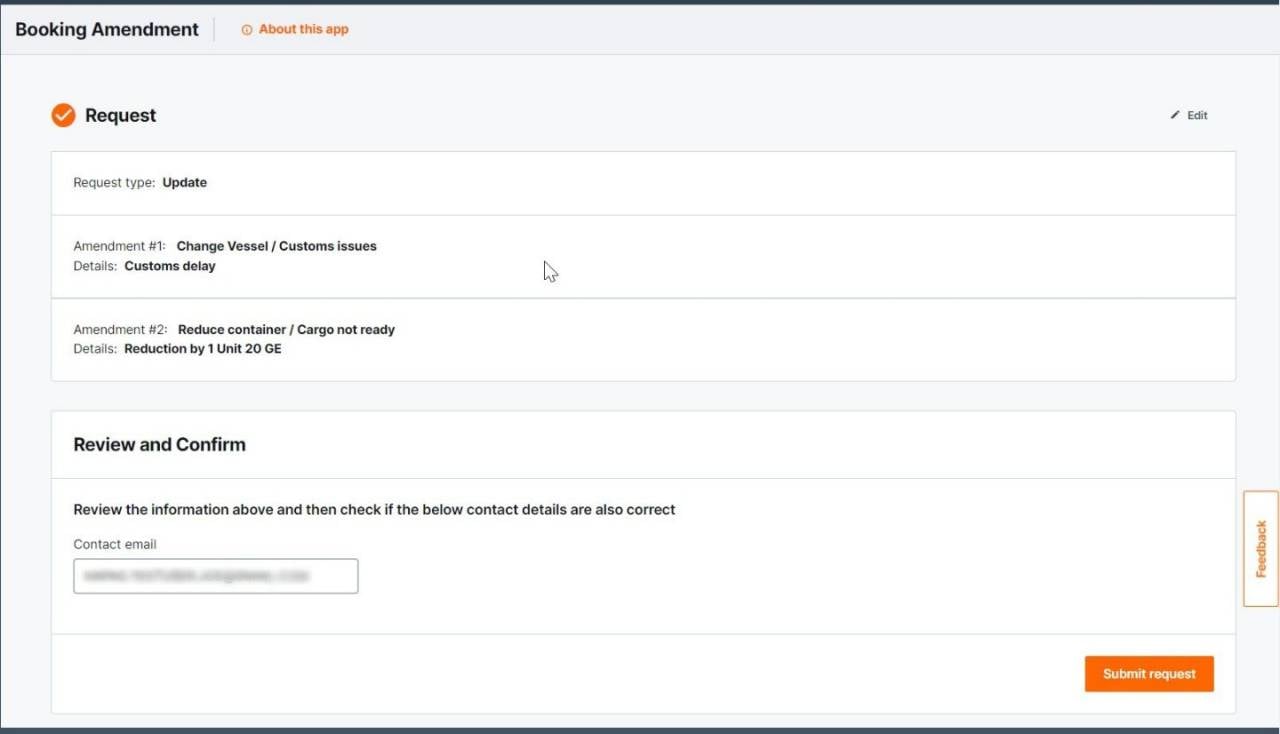Image resolution: width=1280 pixels, height=734 pixels.
Task: Click the Amendment #1 label
Action: click(119, 246)
